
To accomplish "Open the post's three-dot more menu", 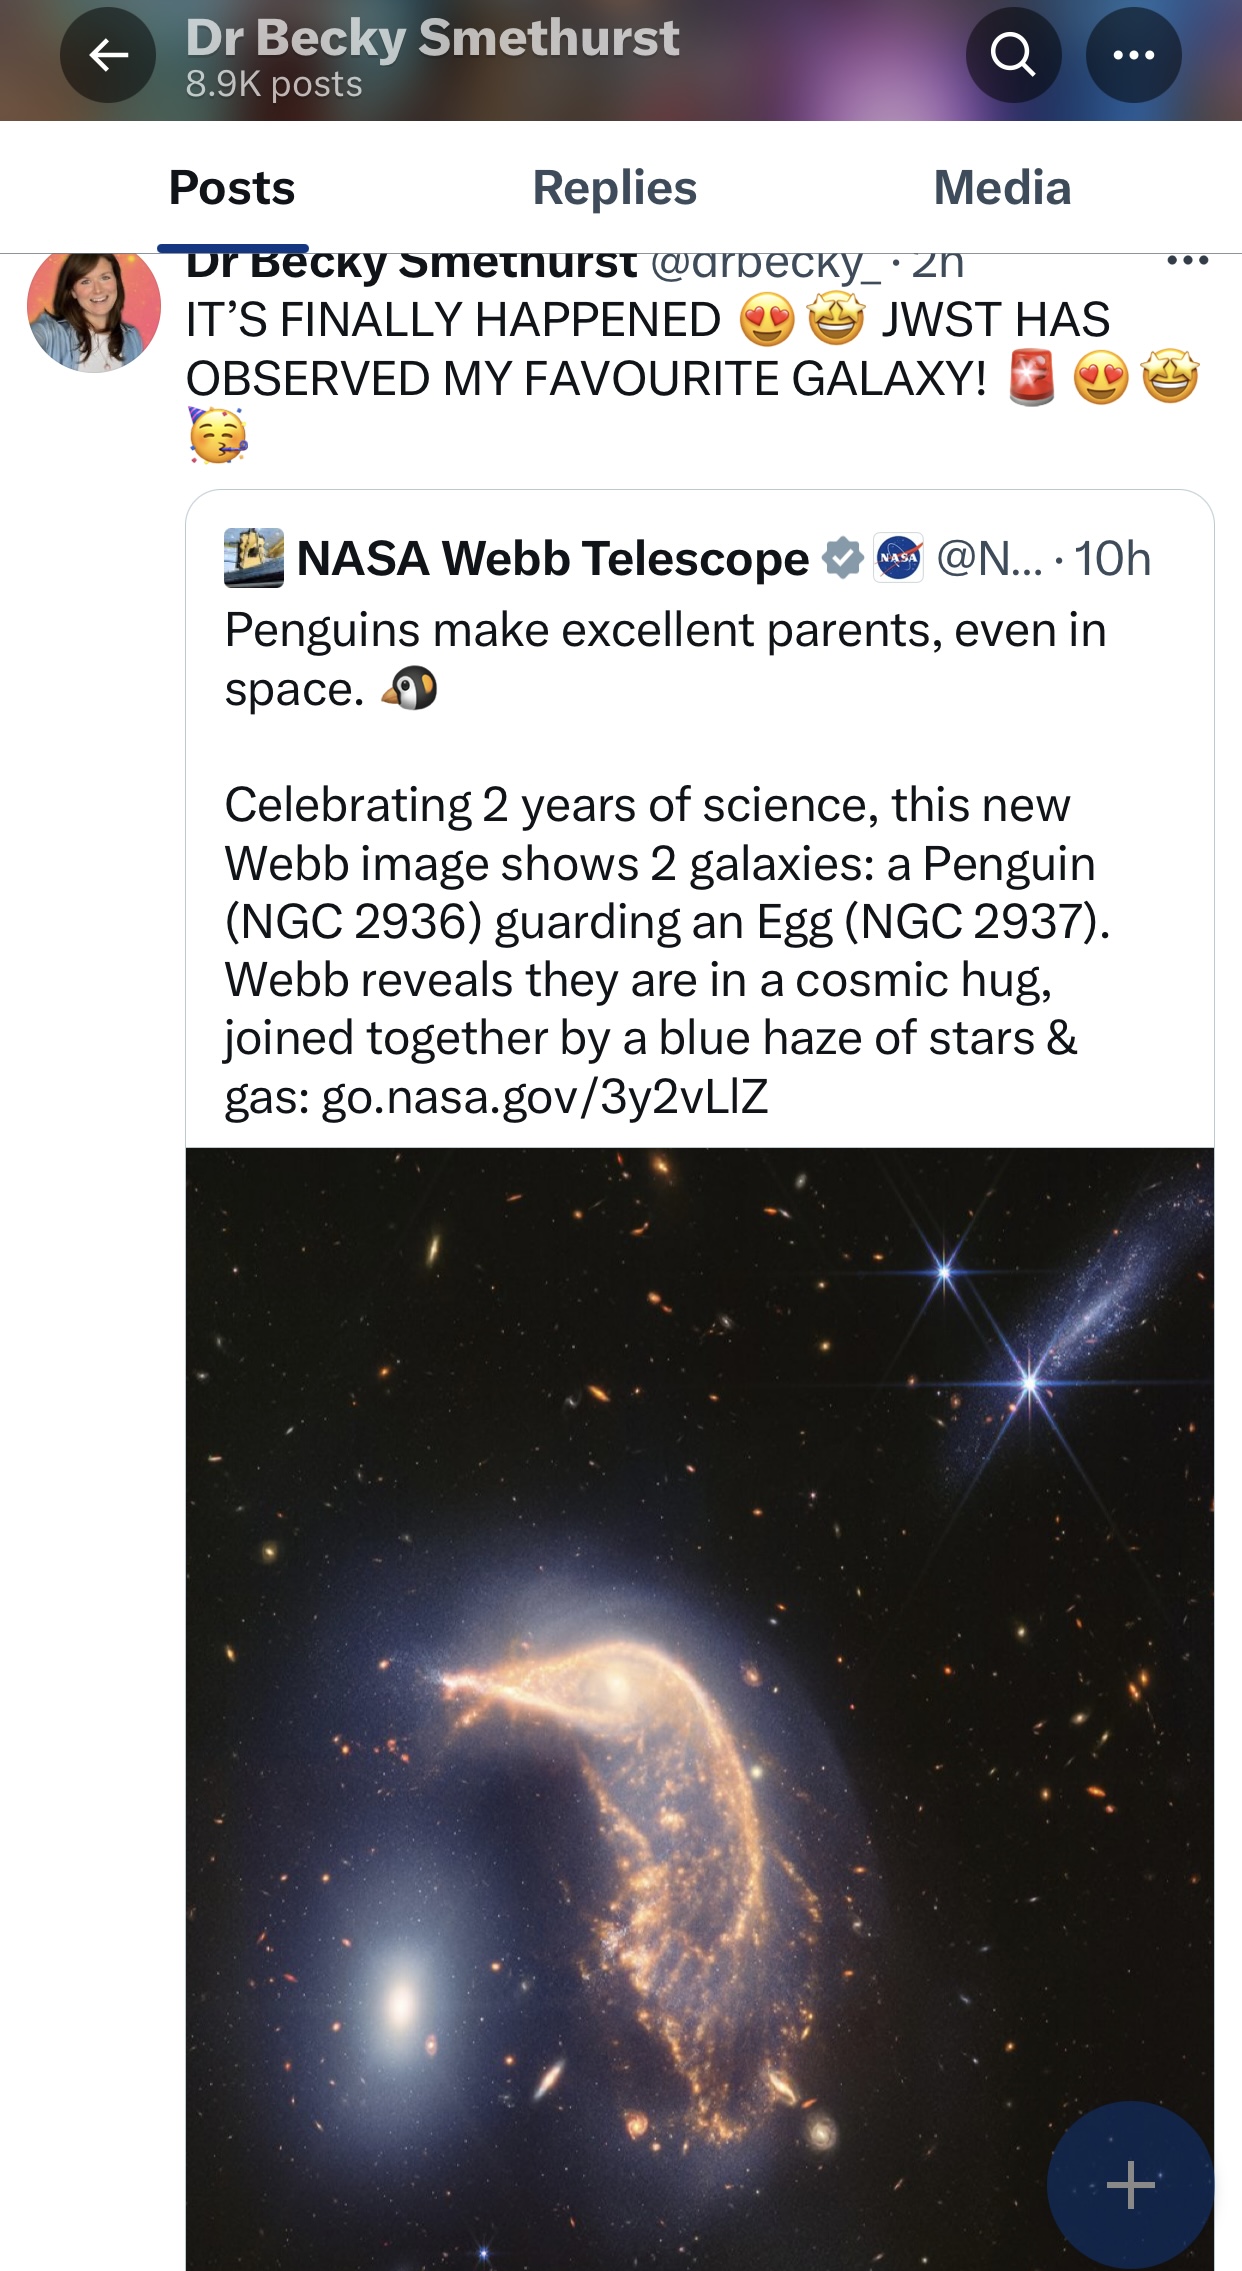I will pyautogui.click(x=1188, y=261).
